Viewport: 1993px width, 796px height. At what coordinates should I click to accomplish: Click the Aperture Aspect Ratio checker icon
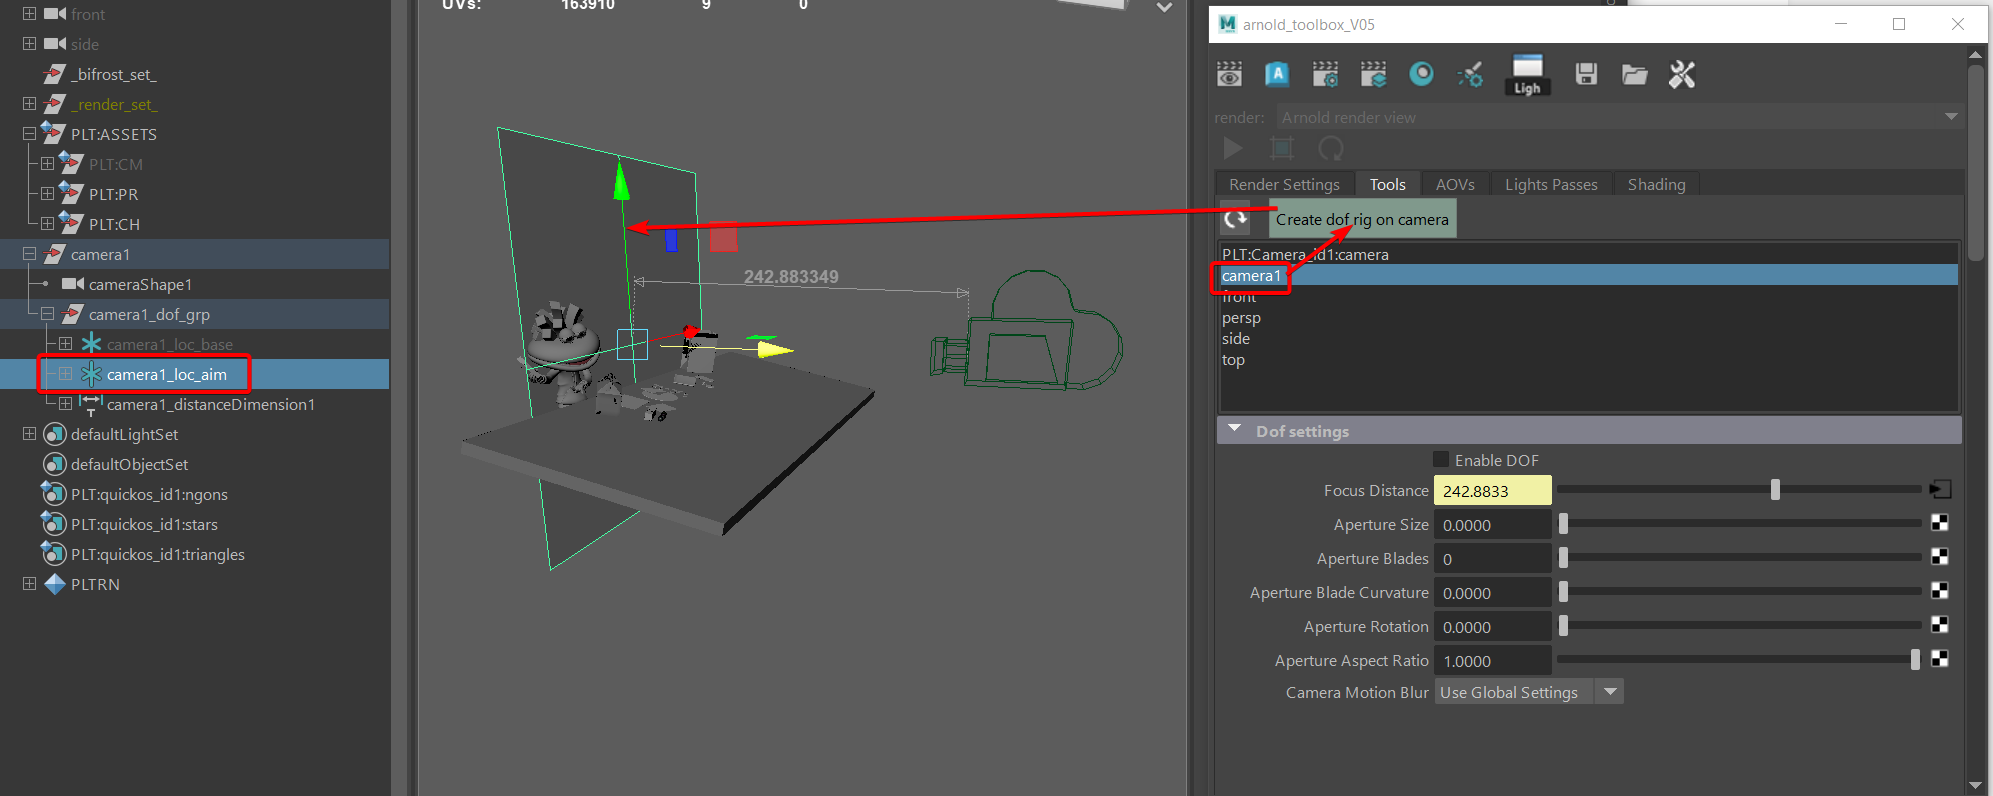(x=1939, y=659)
